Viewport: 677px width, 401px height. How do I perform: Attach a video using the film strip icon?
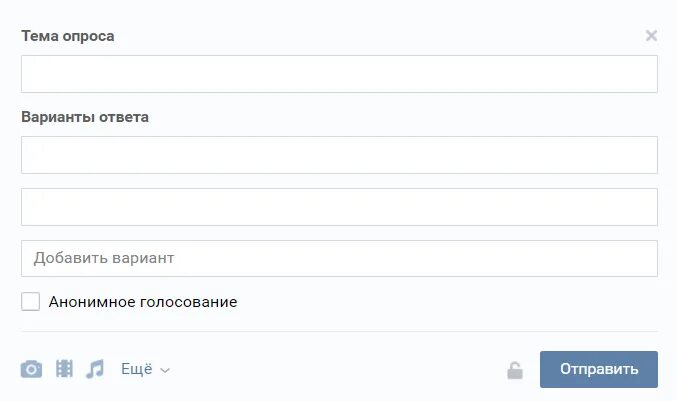click(64, 369)
